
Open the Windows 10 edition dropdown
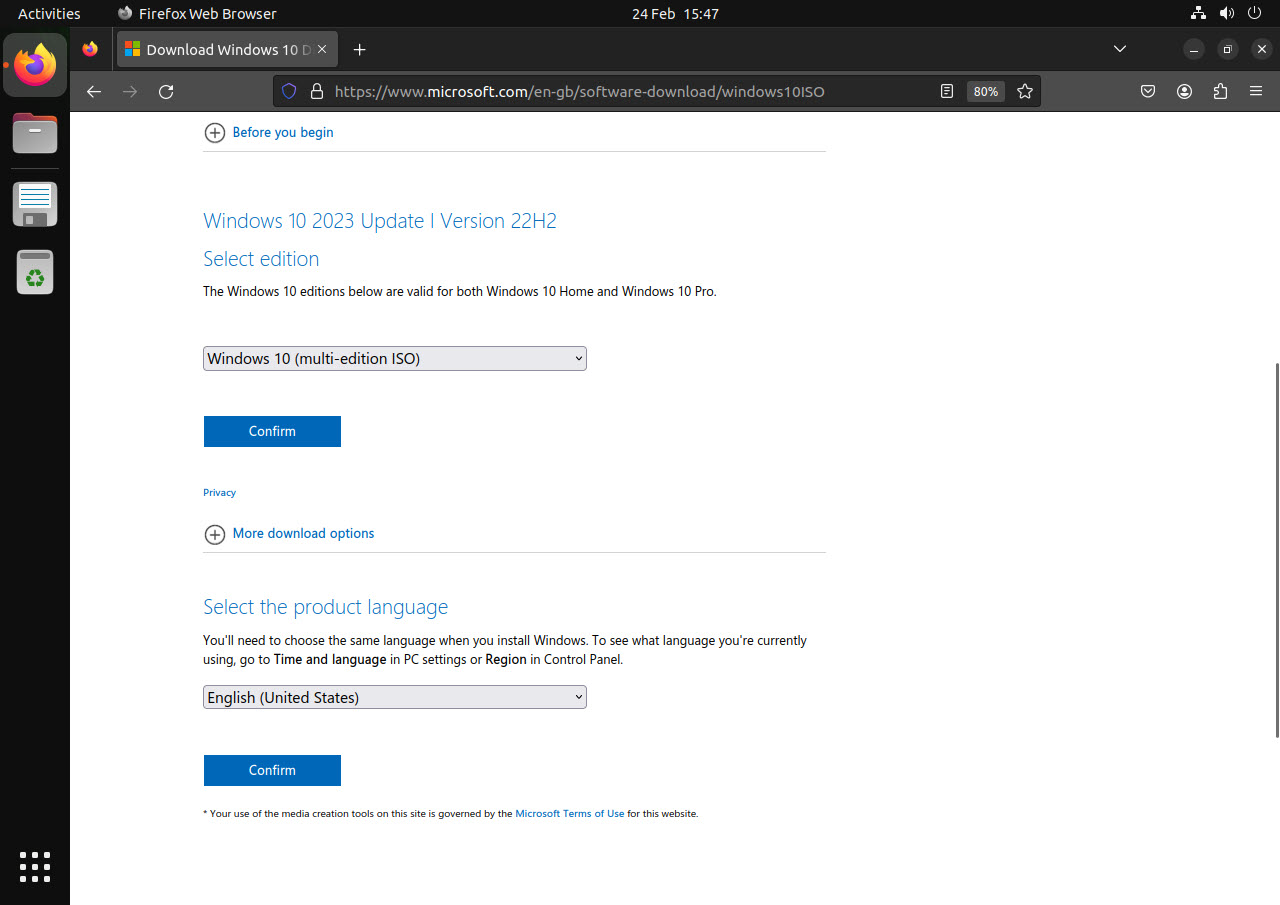[x=394, y=358]
